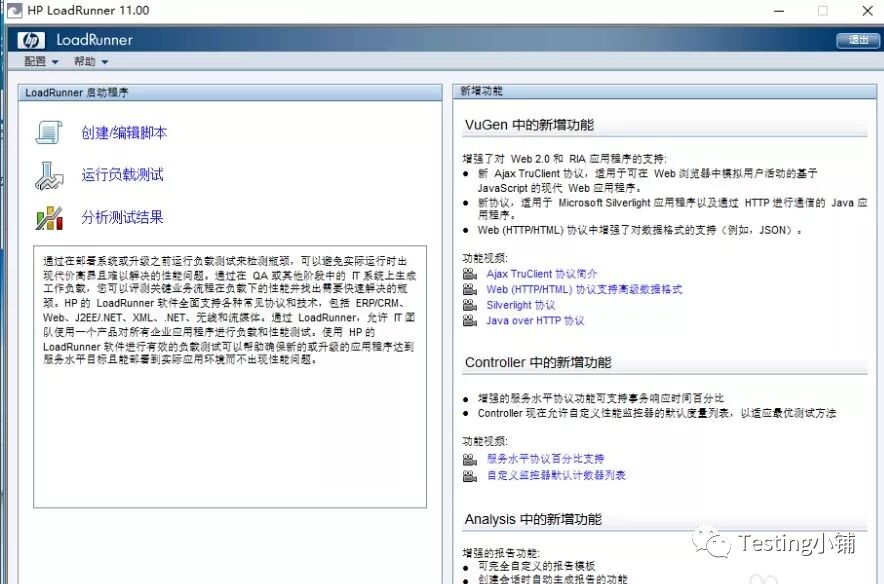Screen dimensions: 884x584
Task: Minimize the HP LoadRunner window
Action: 779,11
